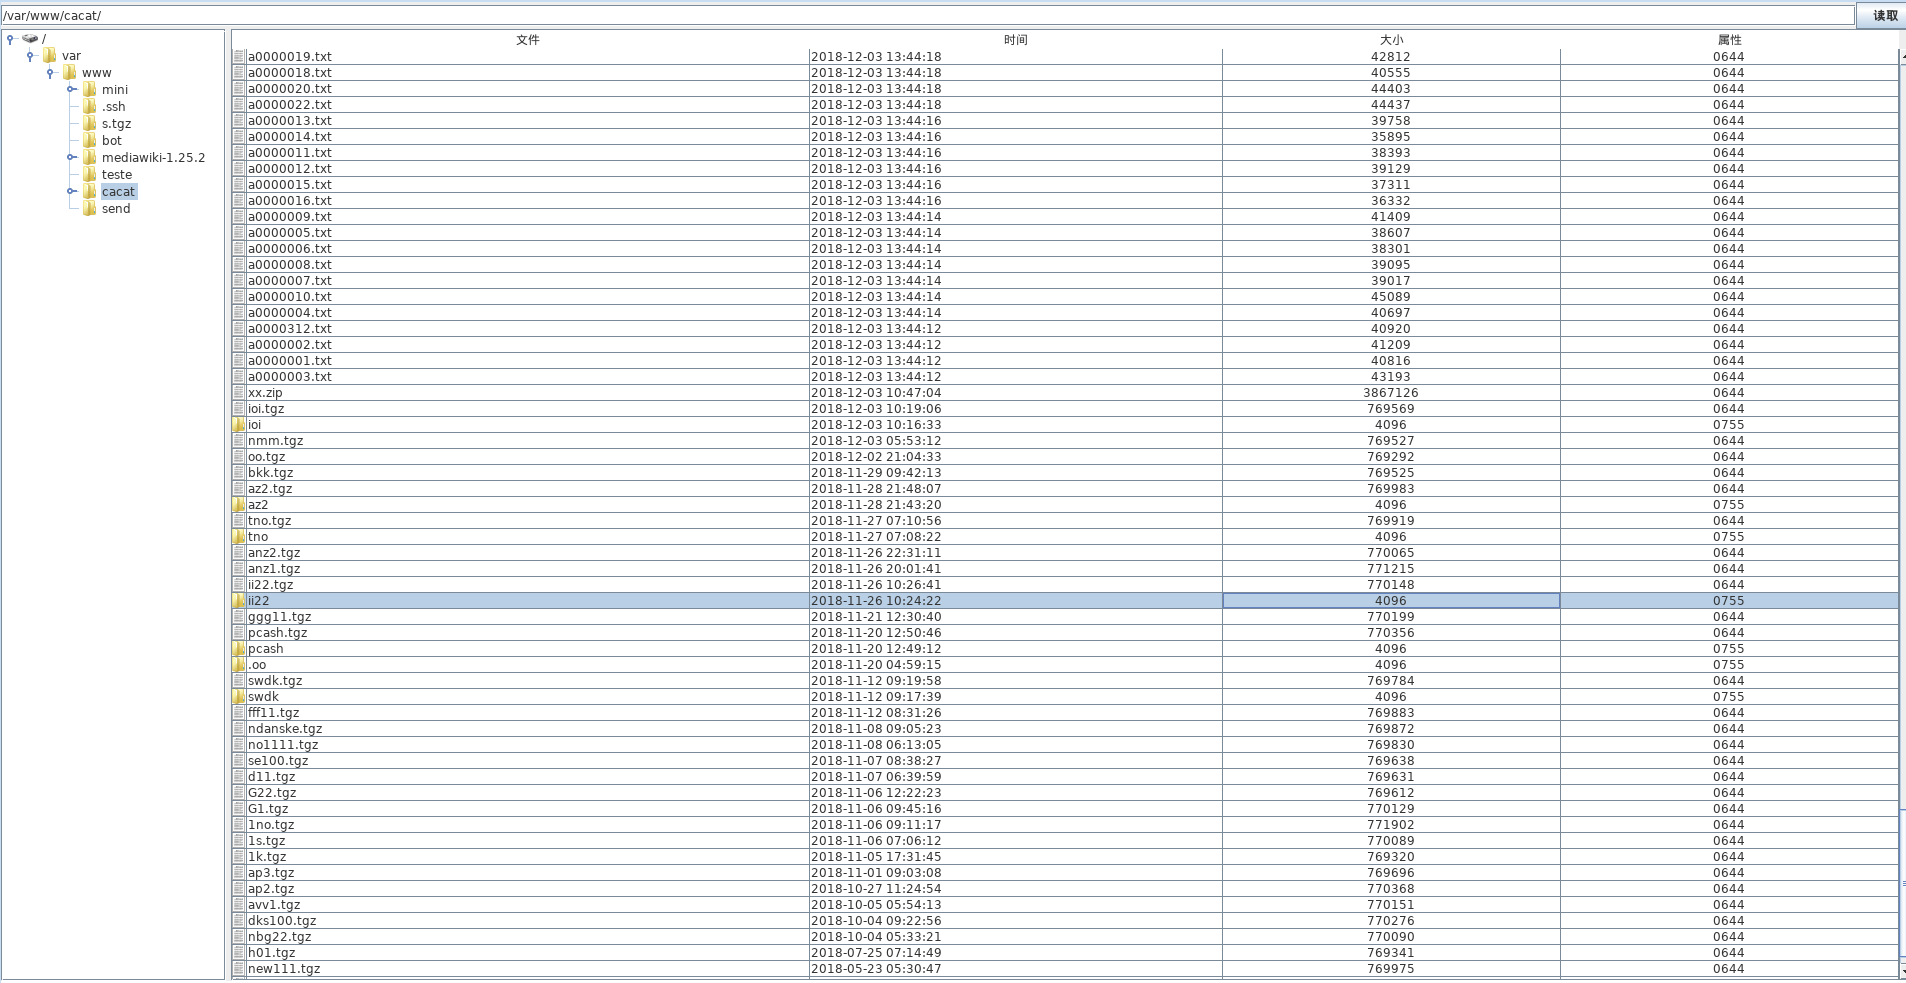Click file name a0000312.txt
This screenshot has height=983, width=1906.
290,329
